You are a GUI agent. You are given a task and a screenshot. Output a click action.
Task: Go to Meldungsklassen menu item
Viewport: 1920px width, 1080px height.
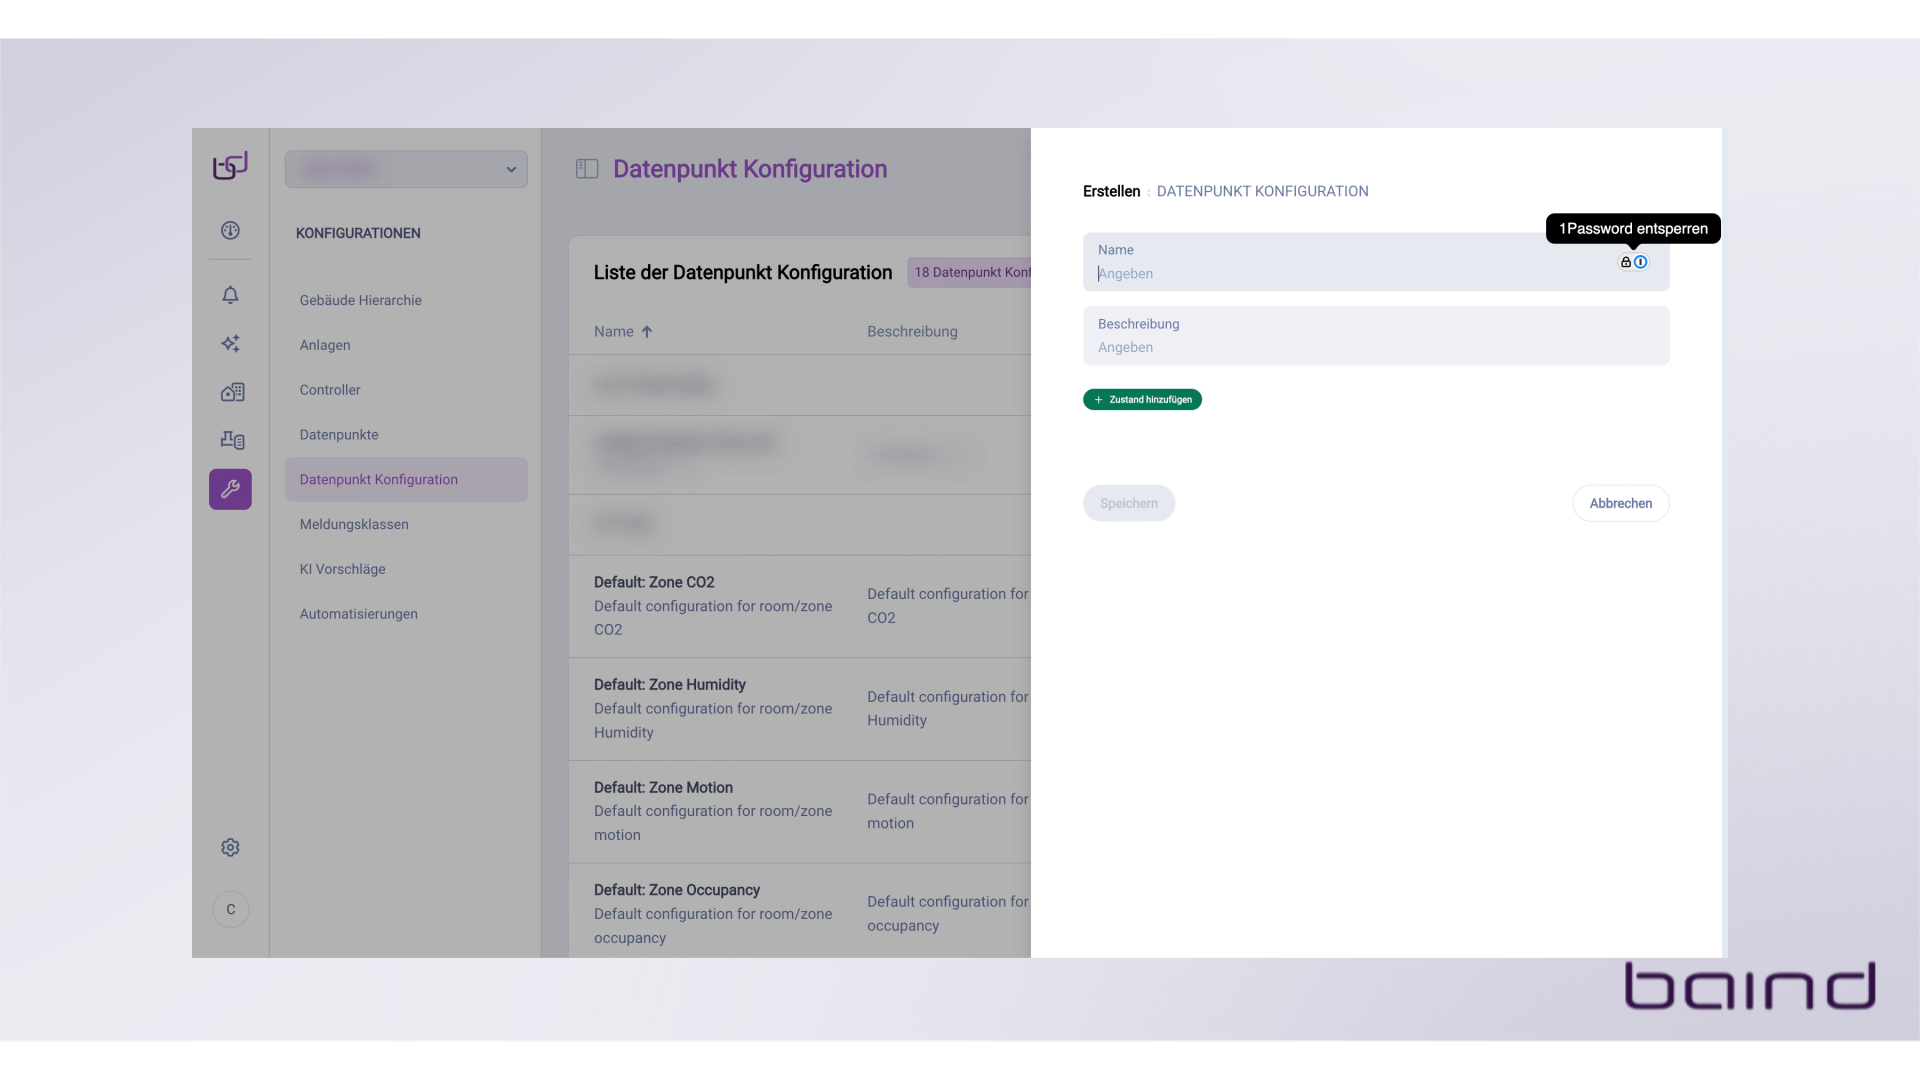tap(354, 524)
